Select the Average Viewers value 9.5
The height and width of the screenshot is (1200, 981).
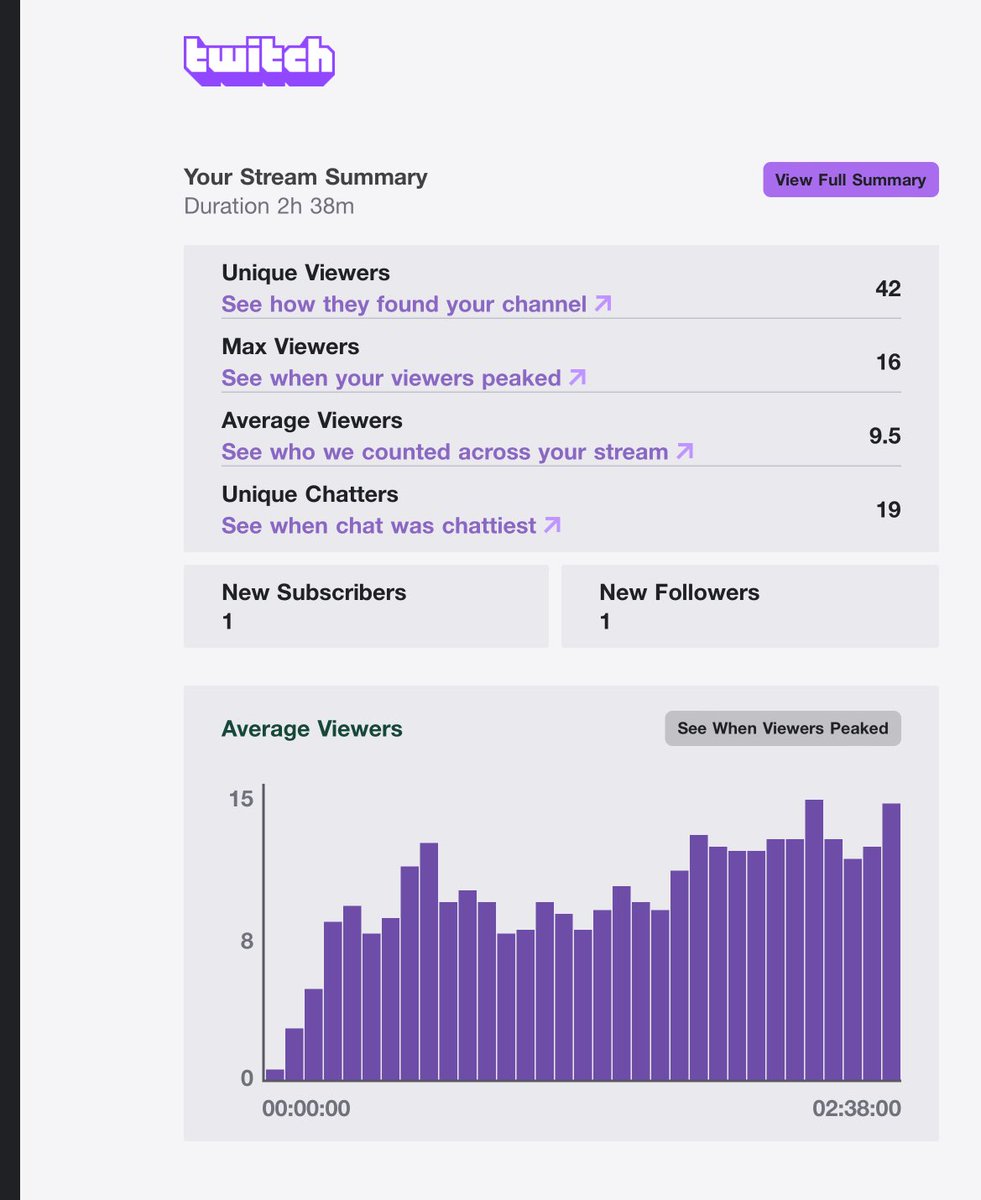click(x=885, y=436)
